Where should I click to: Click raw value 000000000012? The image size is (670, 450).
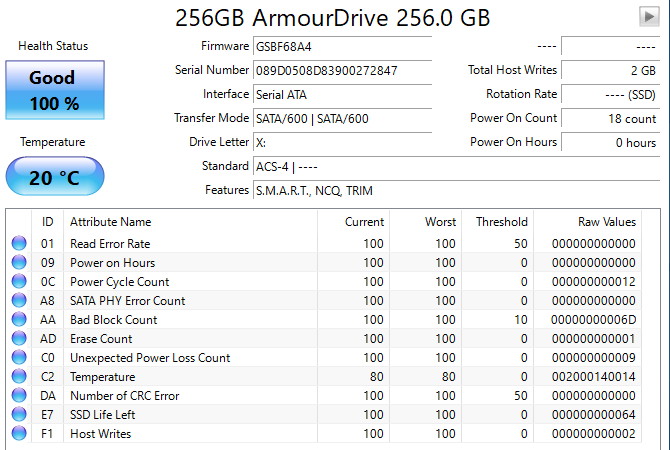[594, 282]
